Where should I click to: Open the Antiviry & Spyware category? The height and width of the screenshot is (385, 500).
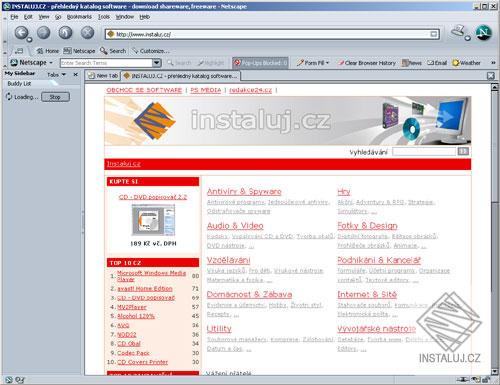[x=244, y=191]
